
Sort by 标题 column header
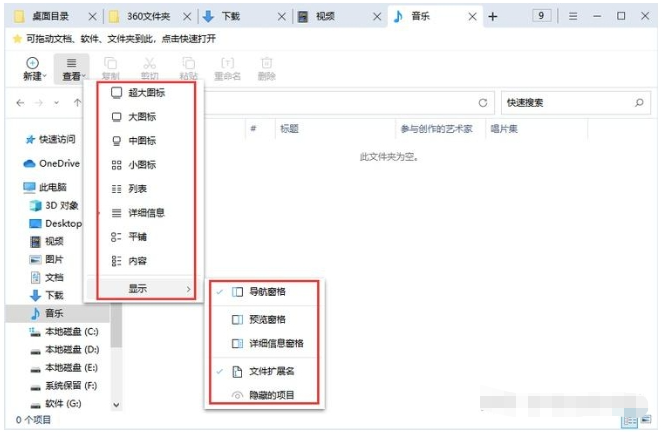click(x=290, y=129)
